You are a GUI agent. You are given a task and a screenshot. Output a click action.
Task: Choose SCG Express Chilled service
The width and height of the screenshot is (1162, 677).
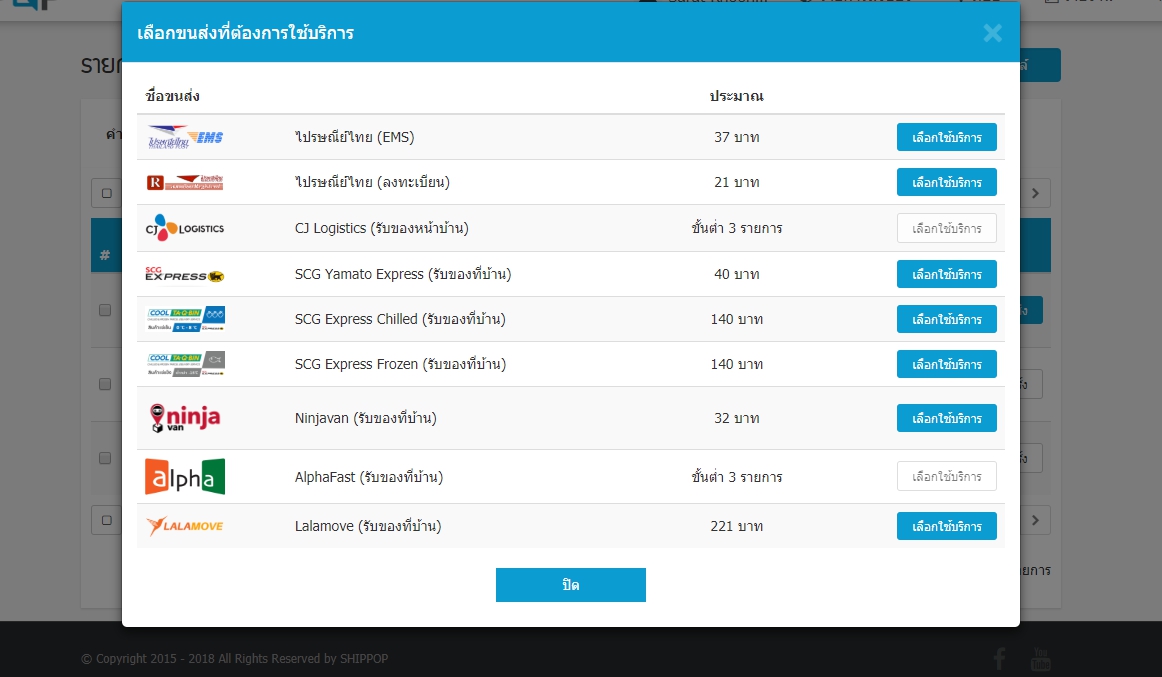(x=946, y=319)
